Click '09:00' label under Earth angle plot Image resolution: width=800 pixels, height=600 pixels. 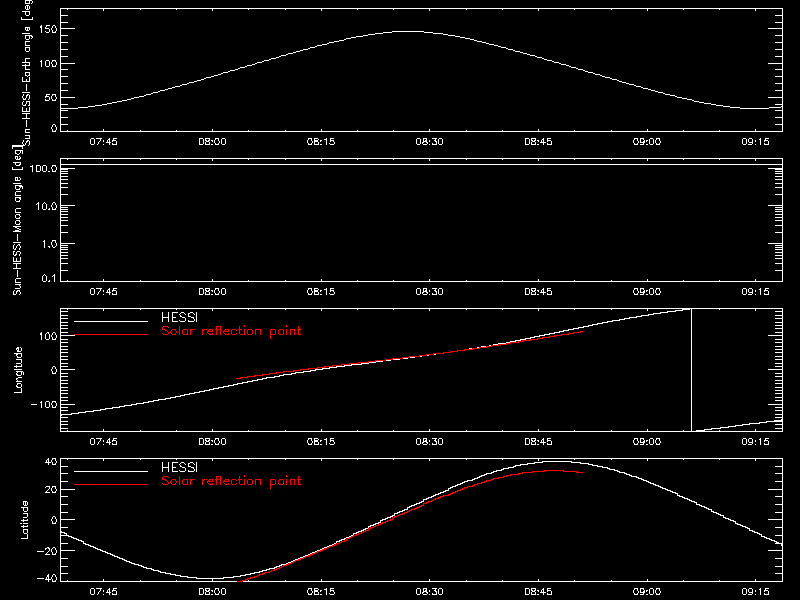[647, 142]
